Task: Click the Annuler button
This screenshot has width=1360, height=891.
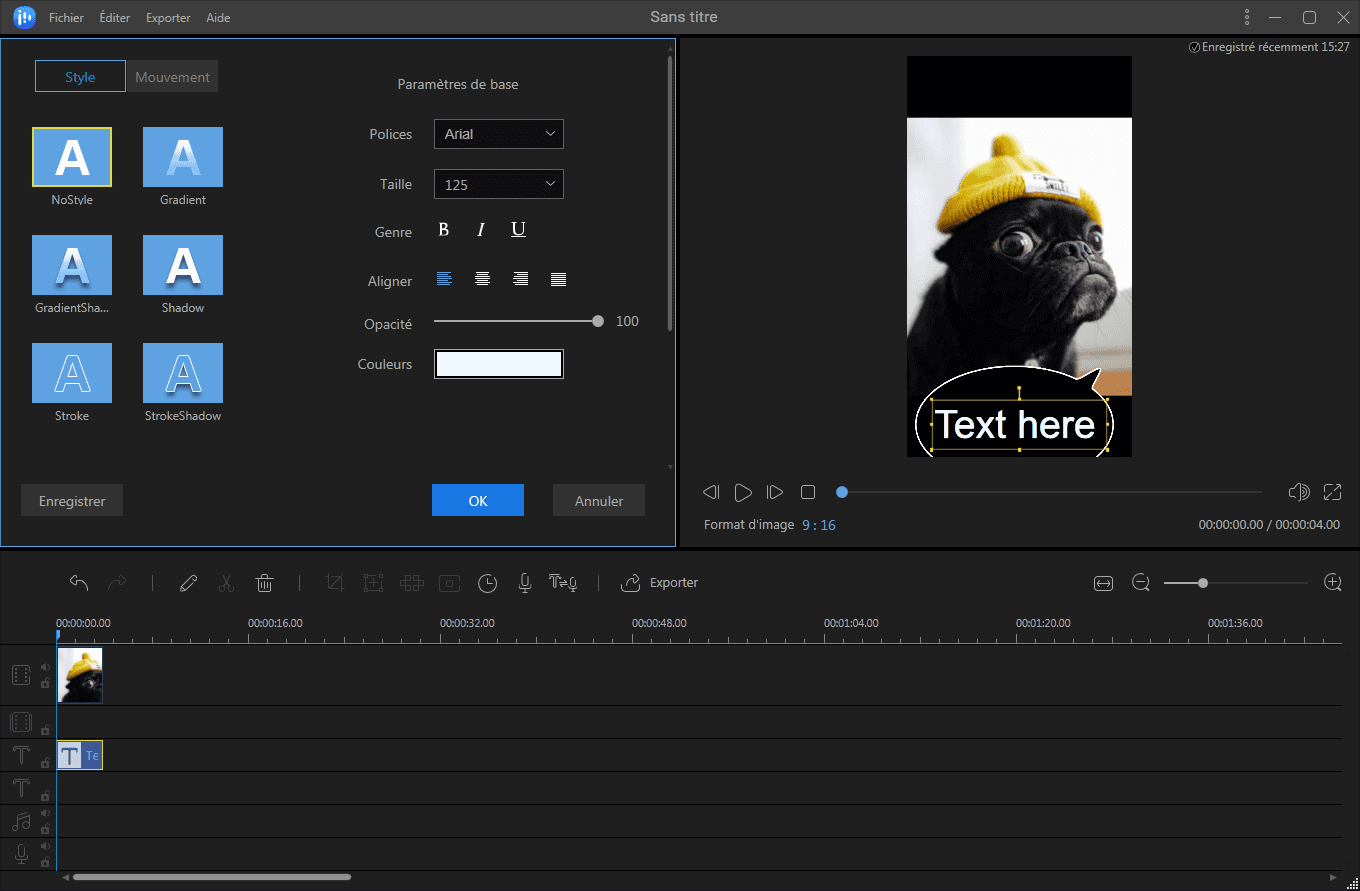Action: 599,501
